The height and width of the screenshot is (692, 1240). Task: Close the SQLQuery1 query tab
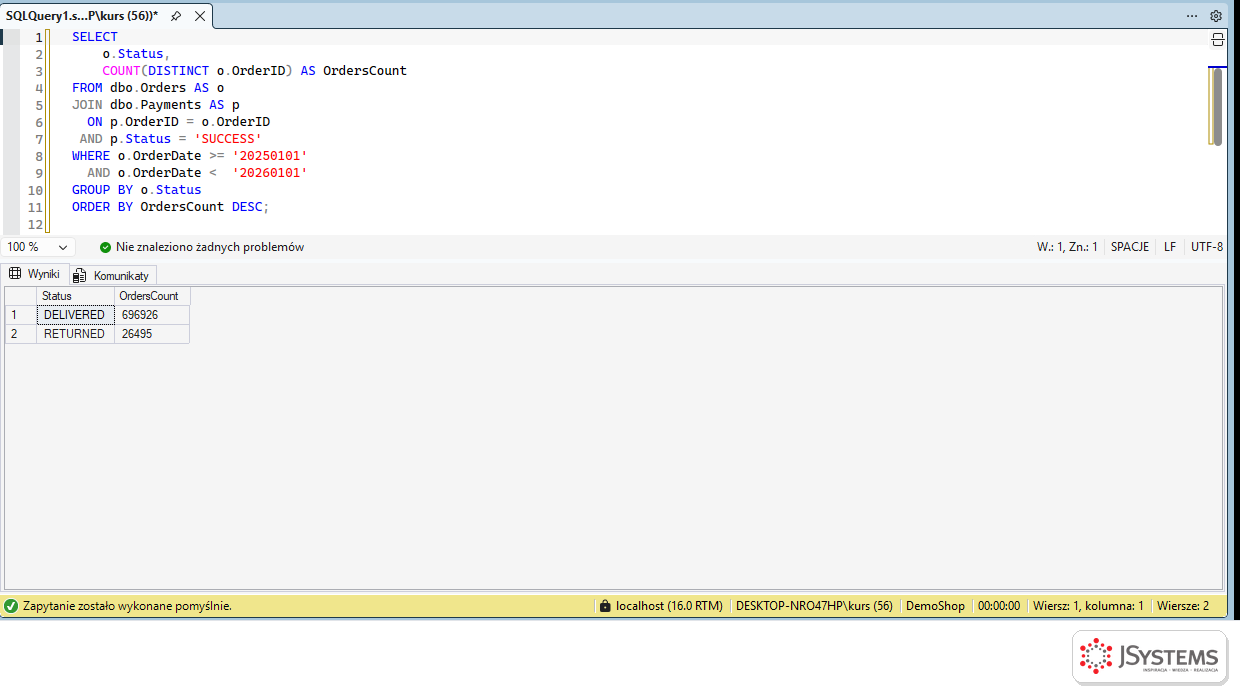[x=200, y=16]
